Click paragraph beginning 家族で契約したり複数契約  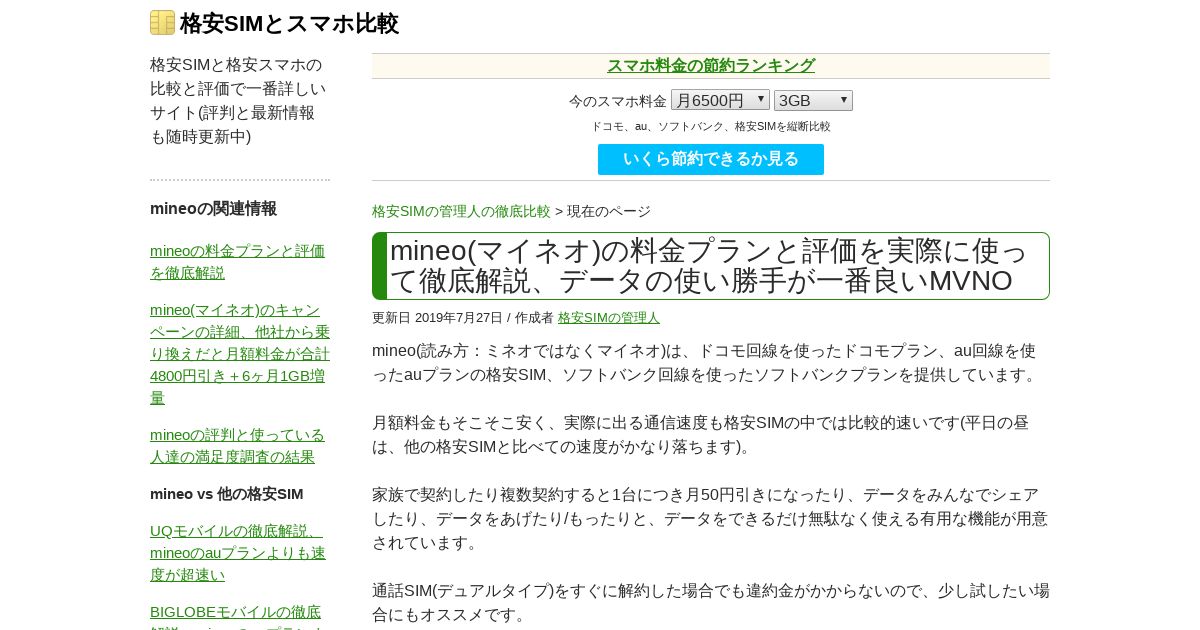710,518
